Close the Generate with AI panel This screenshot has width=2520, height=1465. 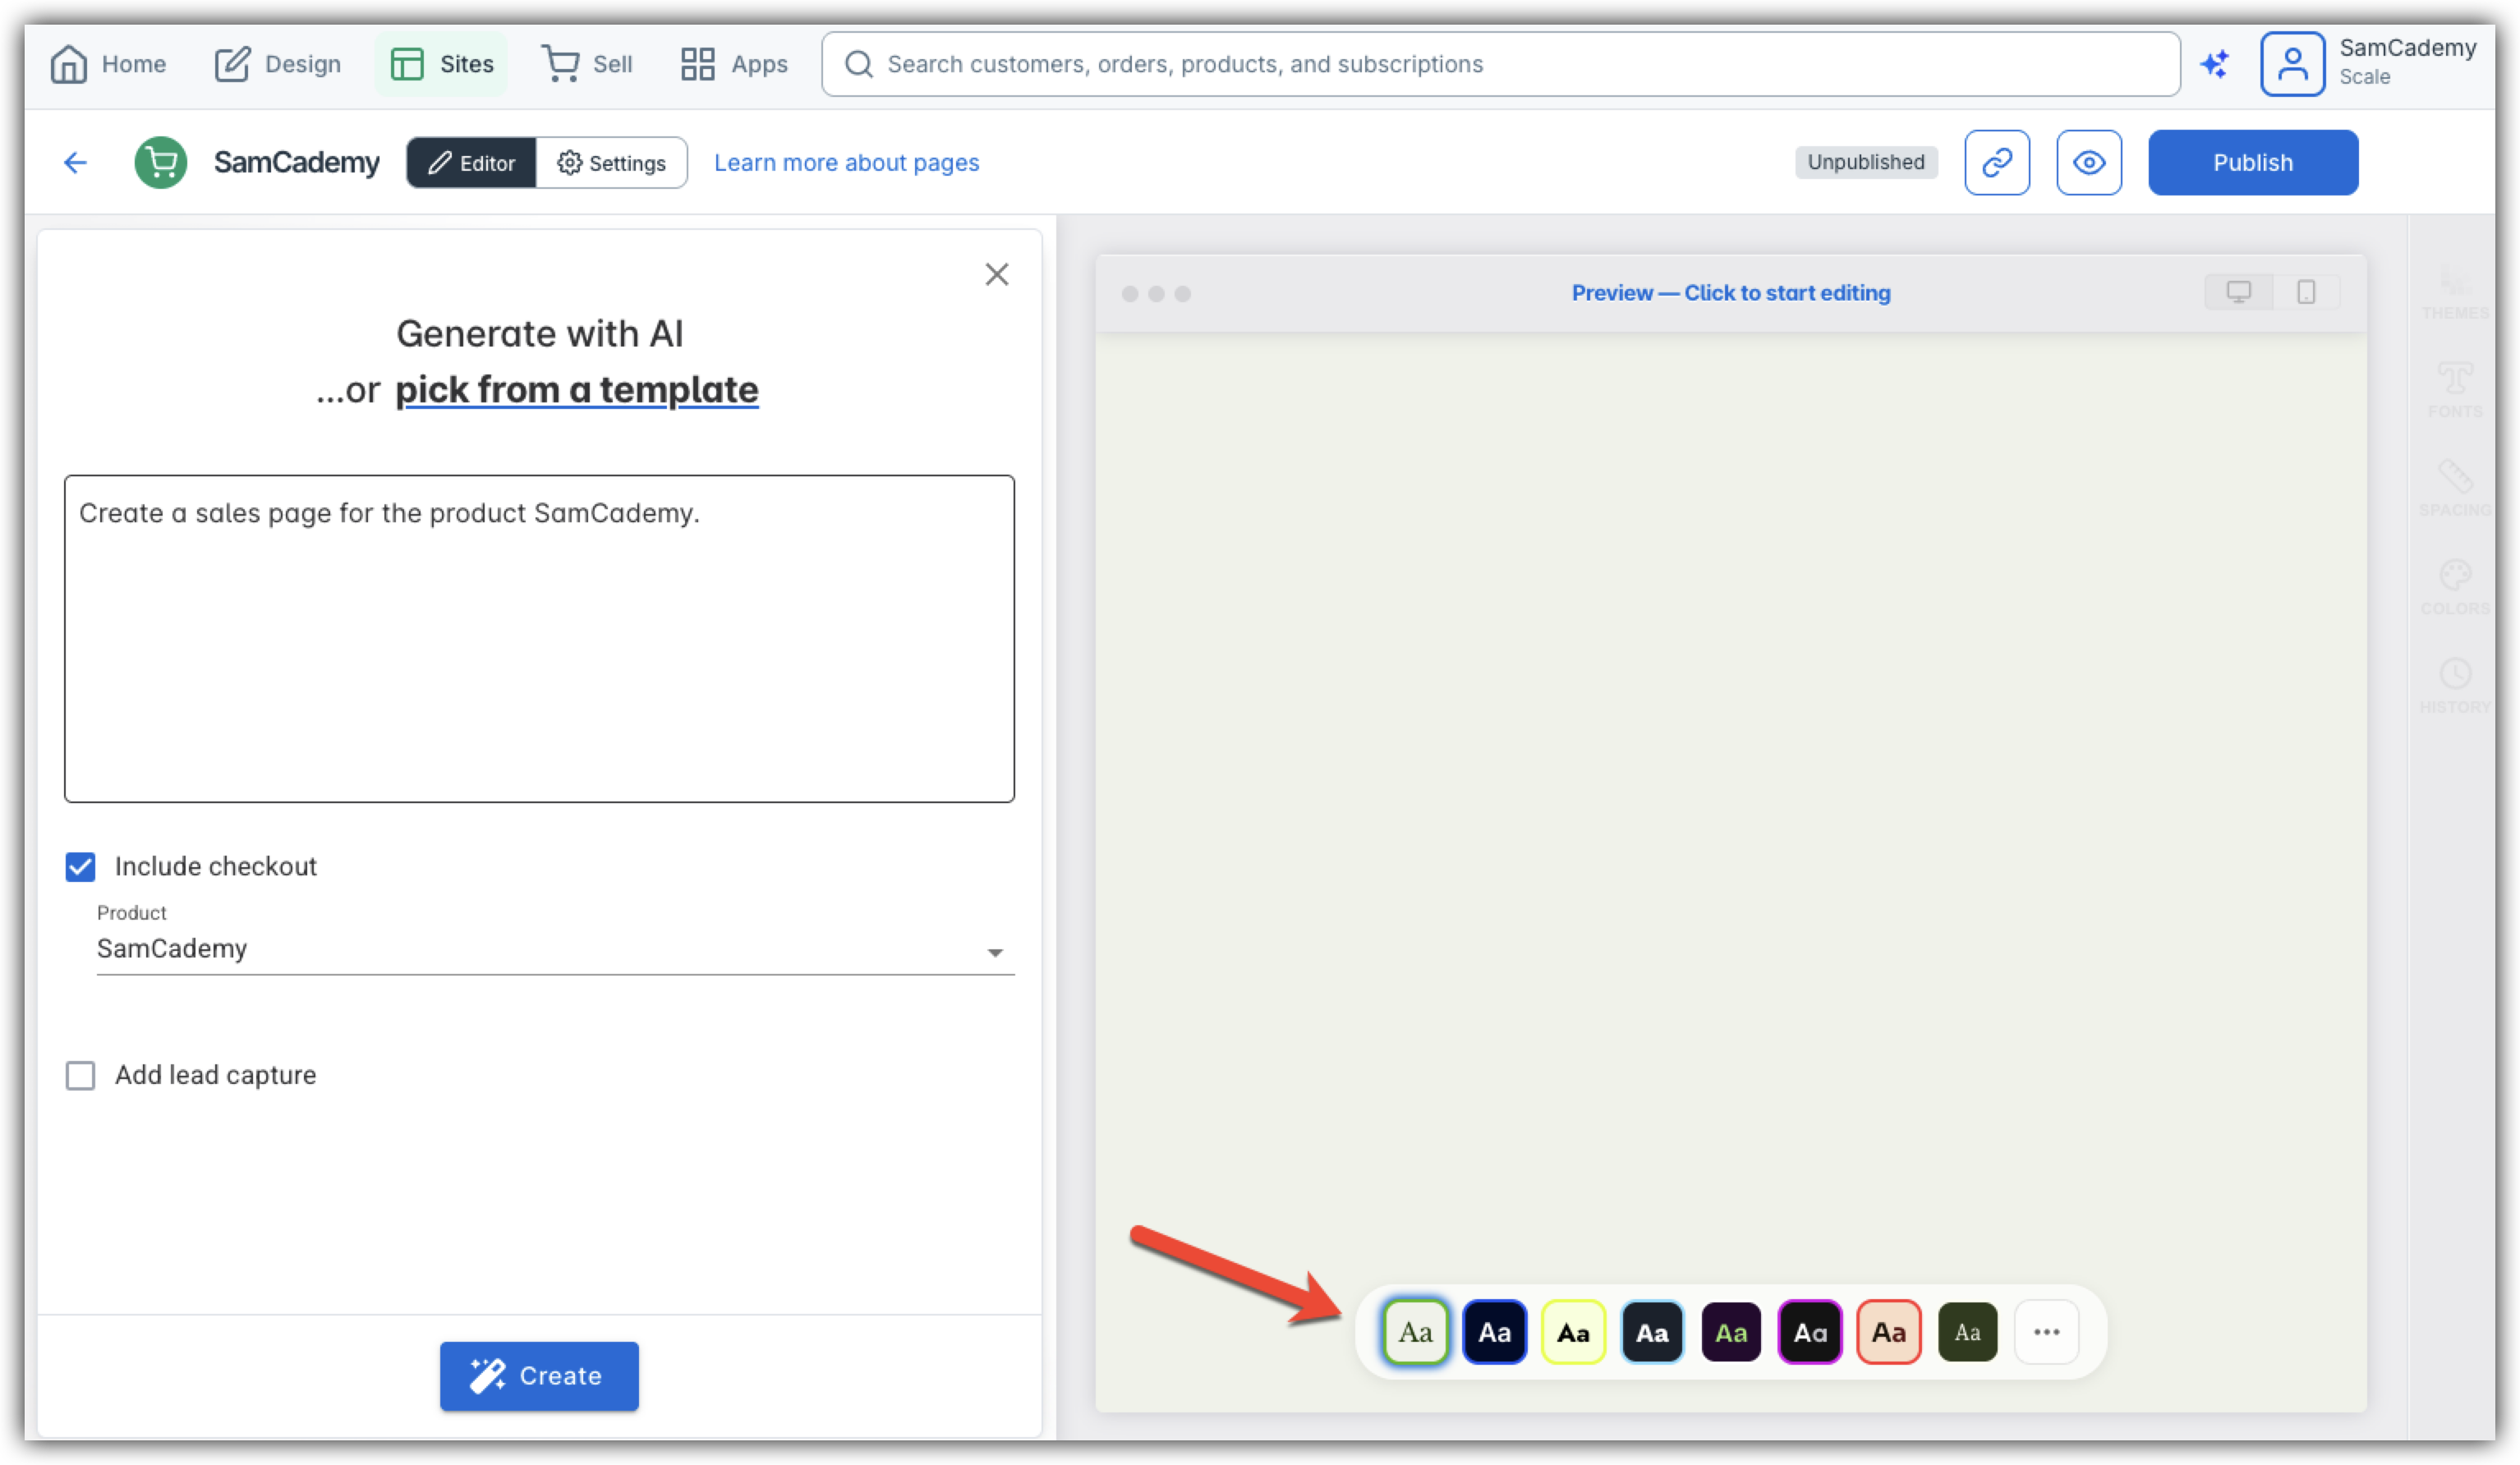[x=996, y=274]
